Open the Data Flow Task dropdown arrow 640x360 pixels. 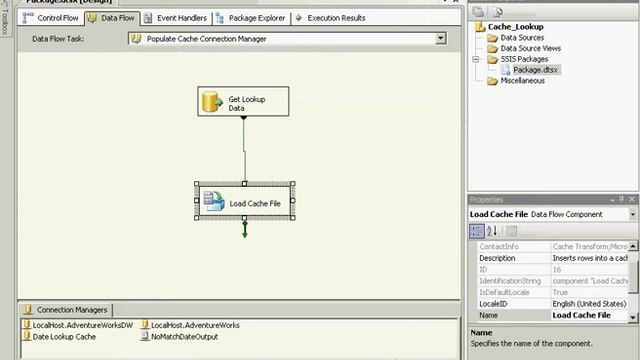(x=440, y=38)
